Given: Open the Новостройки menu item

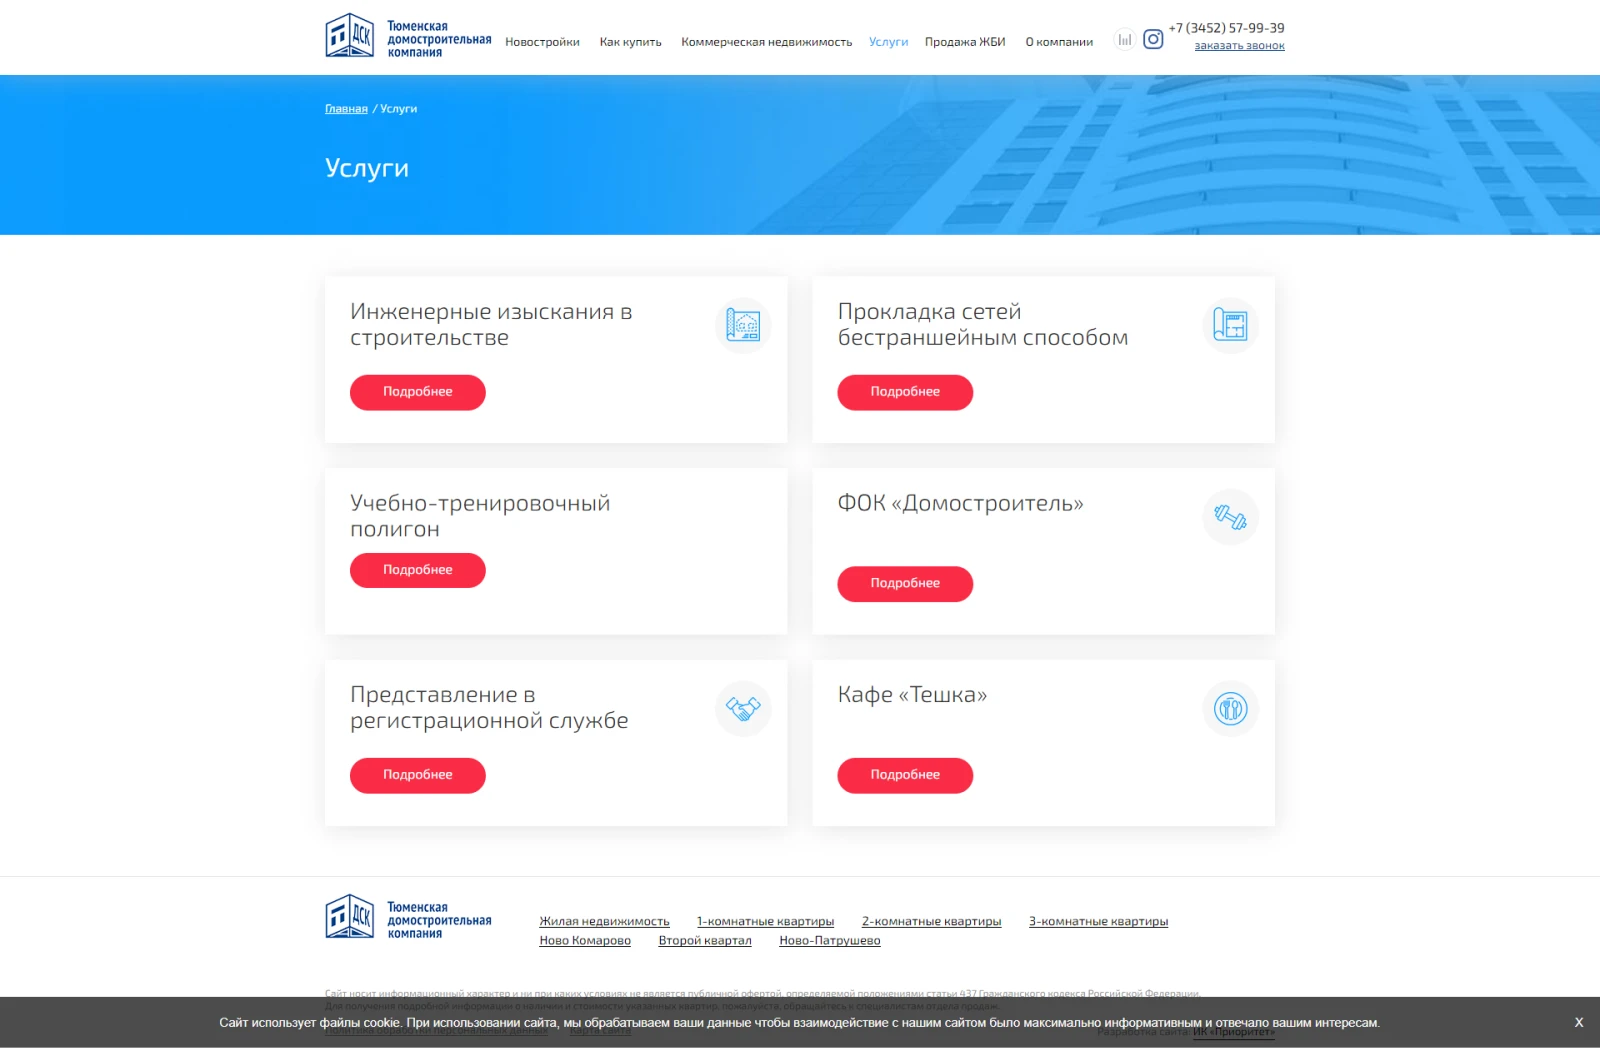Looking at the screenshot, I should 542,42.
